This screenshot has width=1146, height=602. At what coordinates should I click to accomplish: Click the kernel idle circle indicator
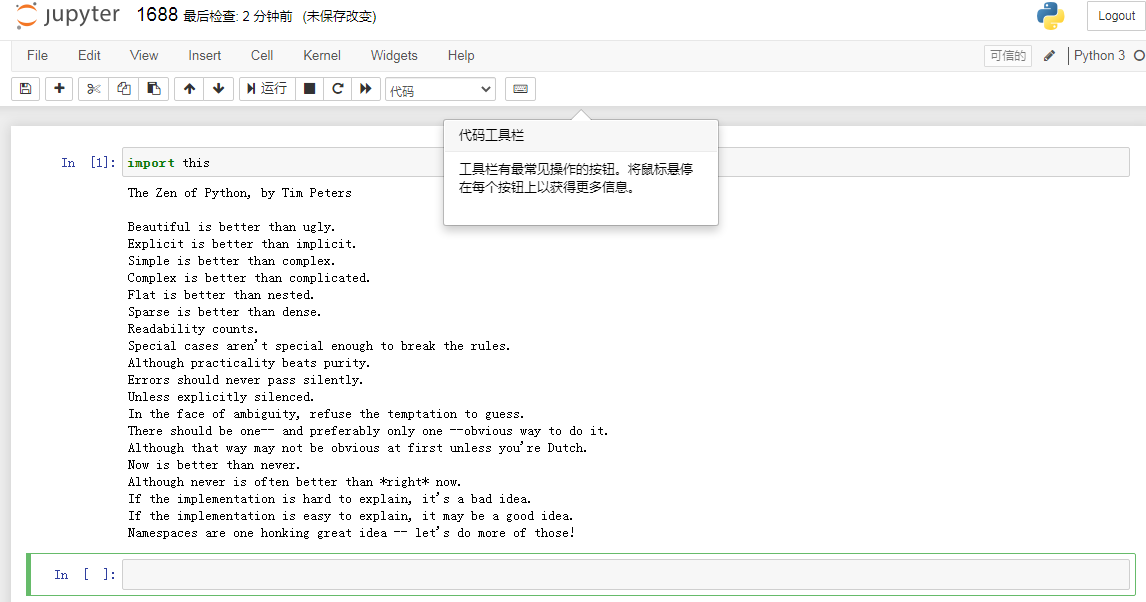tap(1139, 56)
